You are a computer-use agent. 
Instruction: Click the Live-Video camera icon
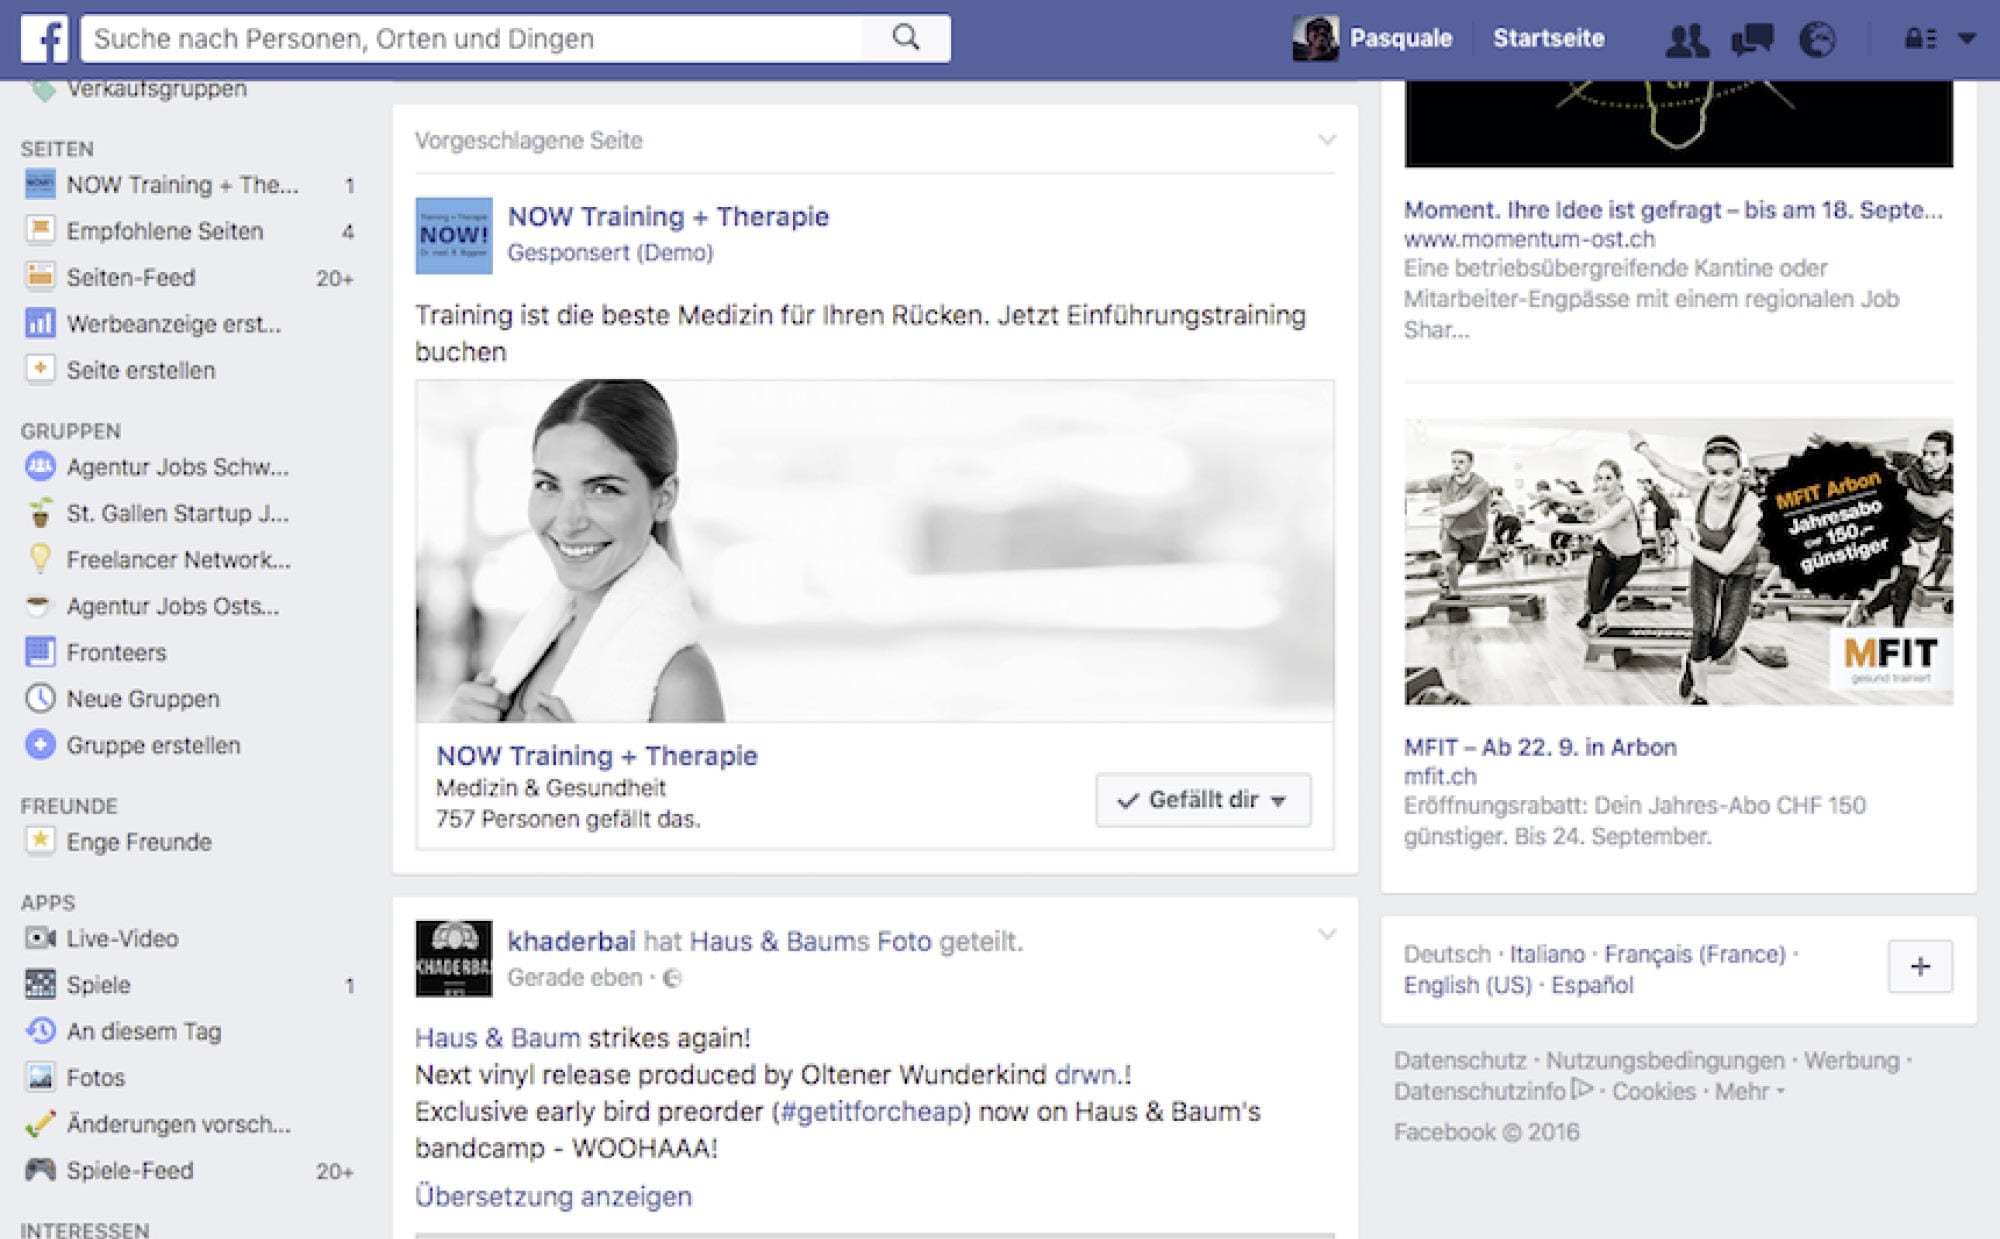click(40, 938)
